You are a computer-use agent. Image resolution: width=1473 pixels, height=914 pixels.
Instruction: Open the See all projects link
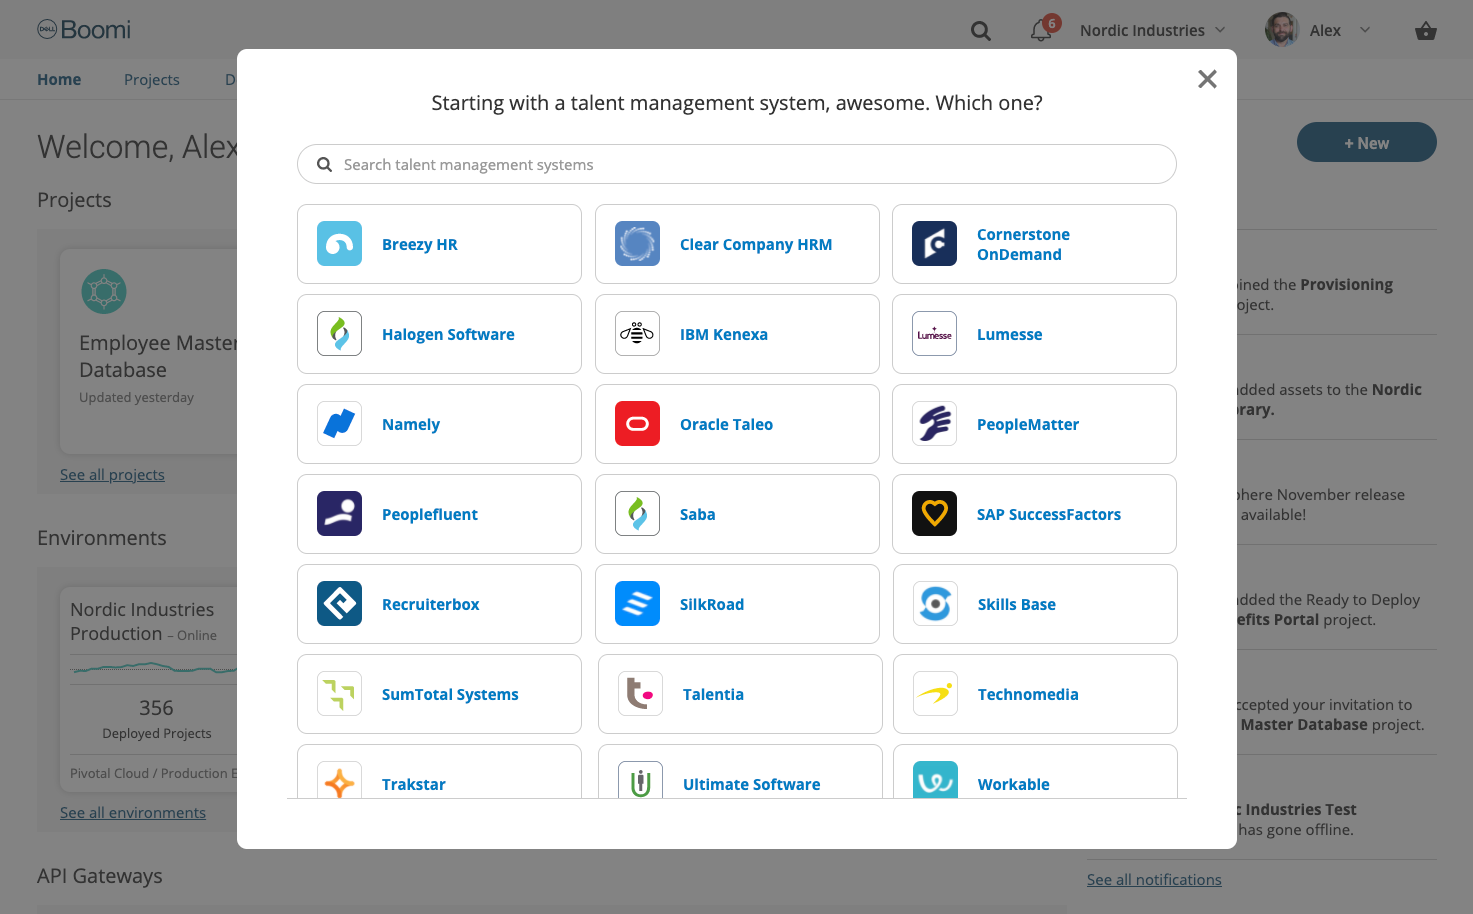tap(112, 474)
